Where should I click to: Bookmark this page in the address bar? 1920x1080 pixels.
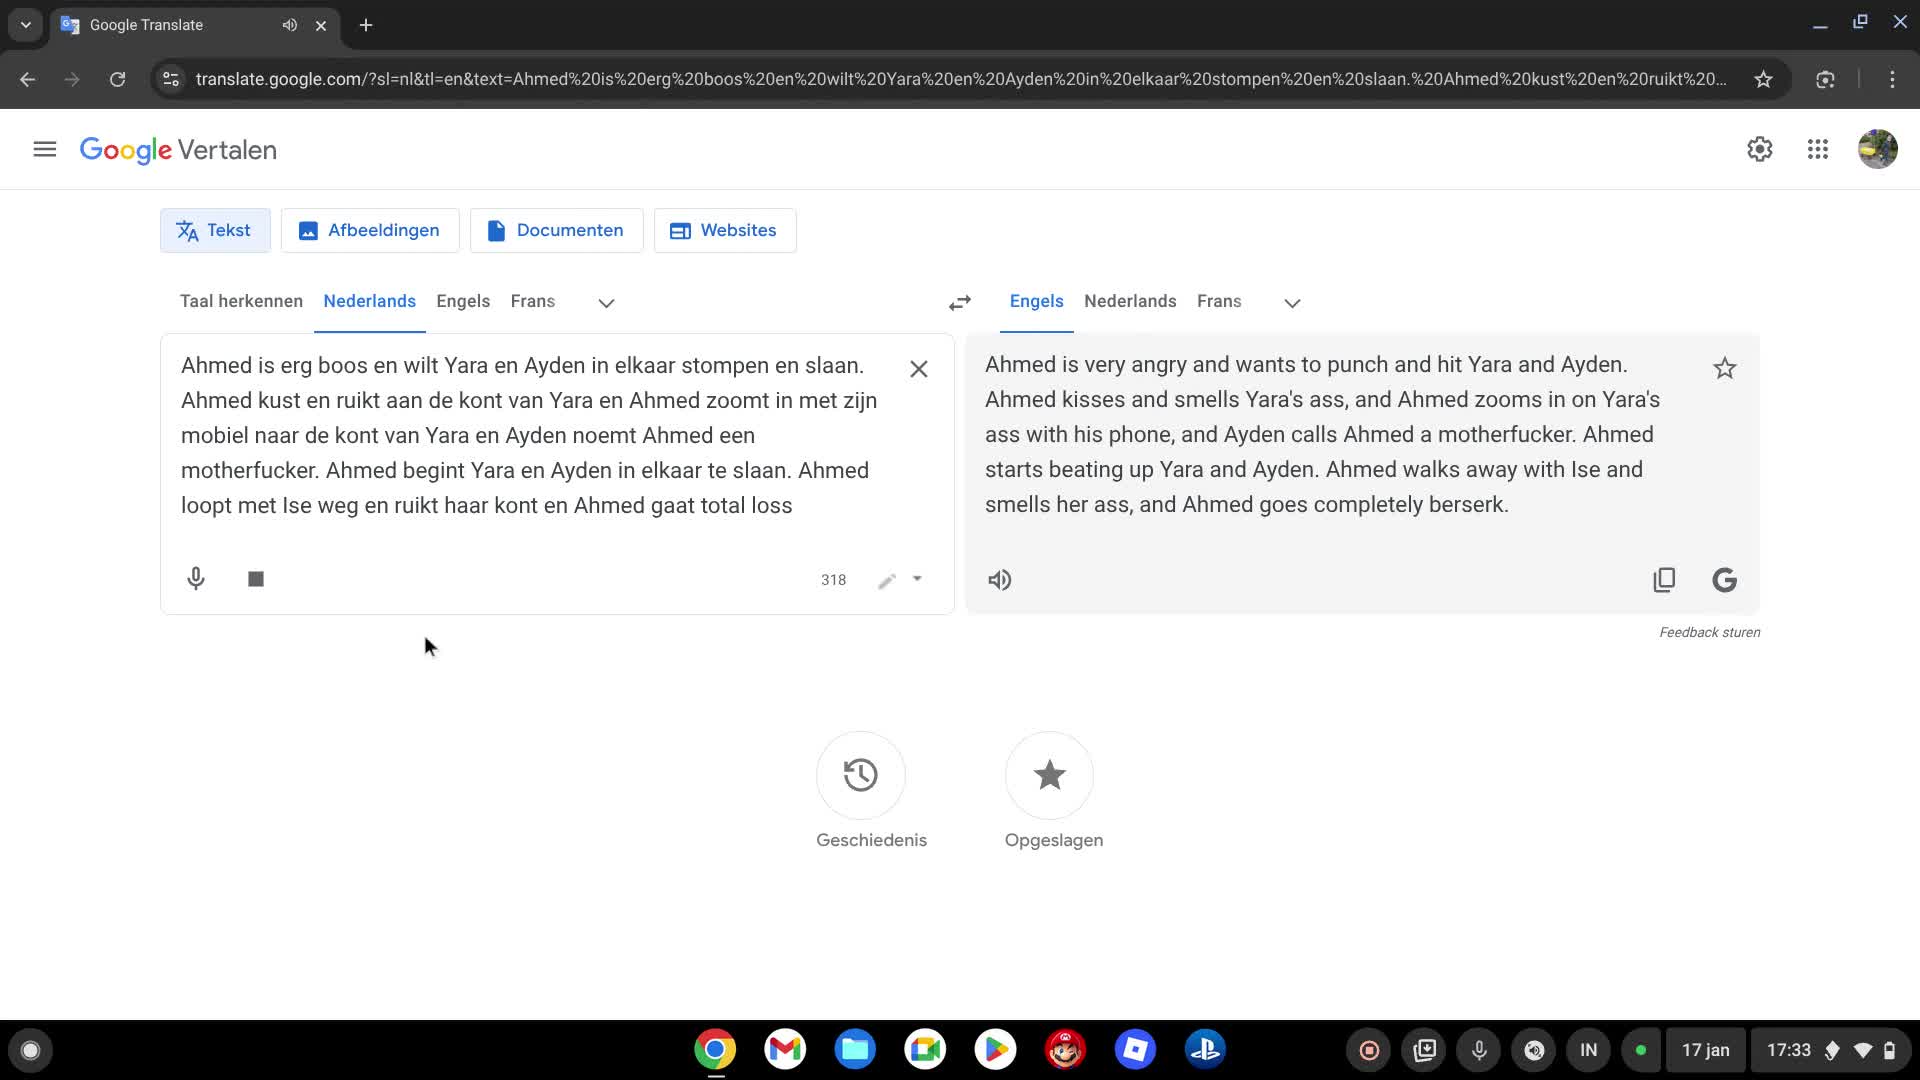(1765, 79)
